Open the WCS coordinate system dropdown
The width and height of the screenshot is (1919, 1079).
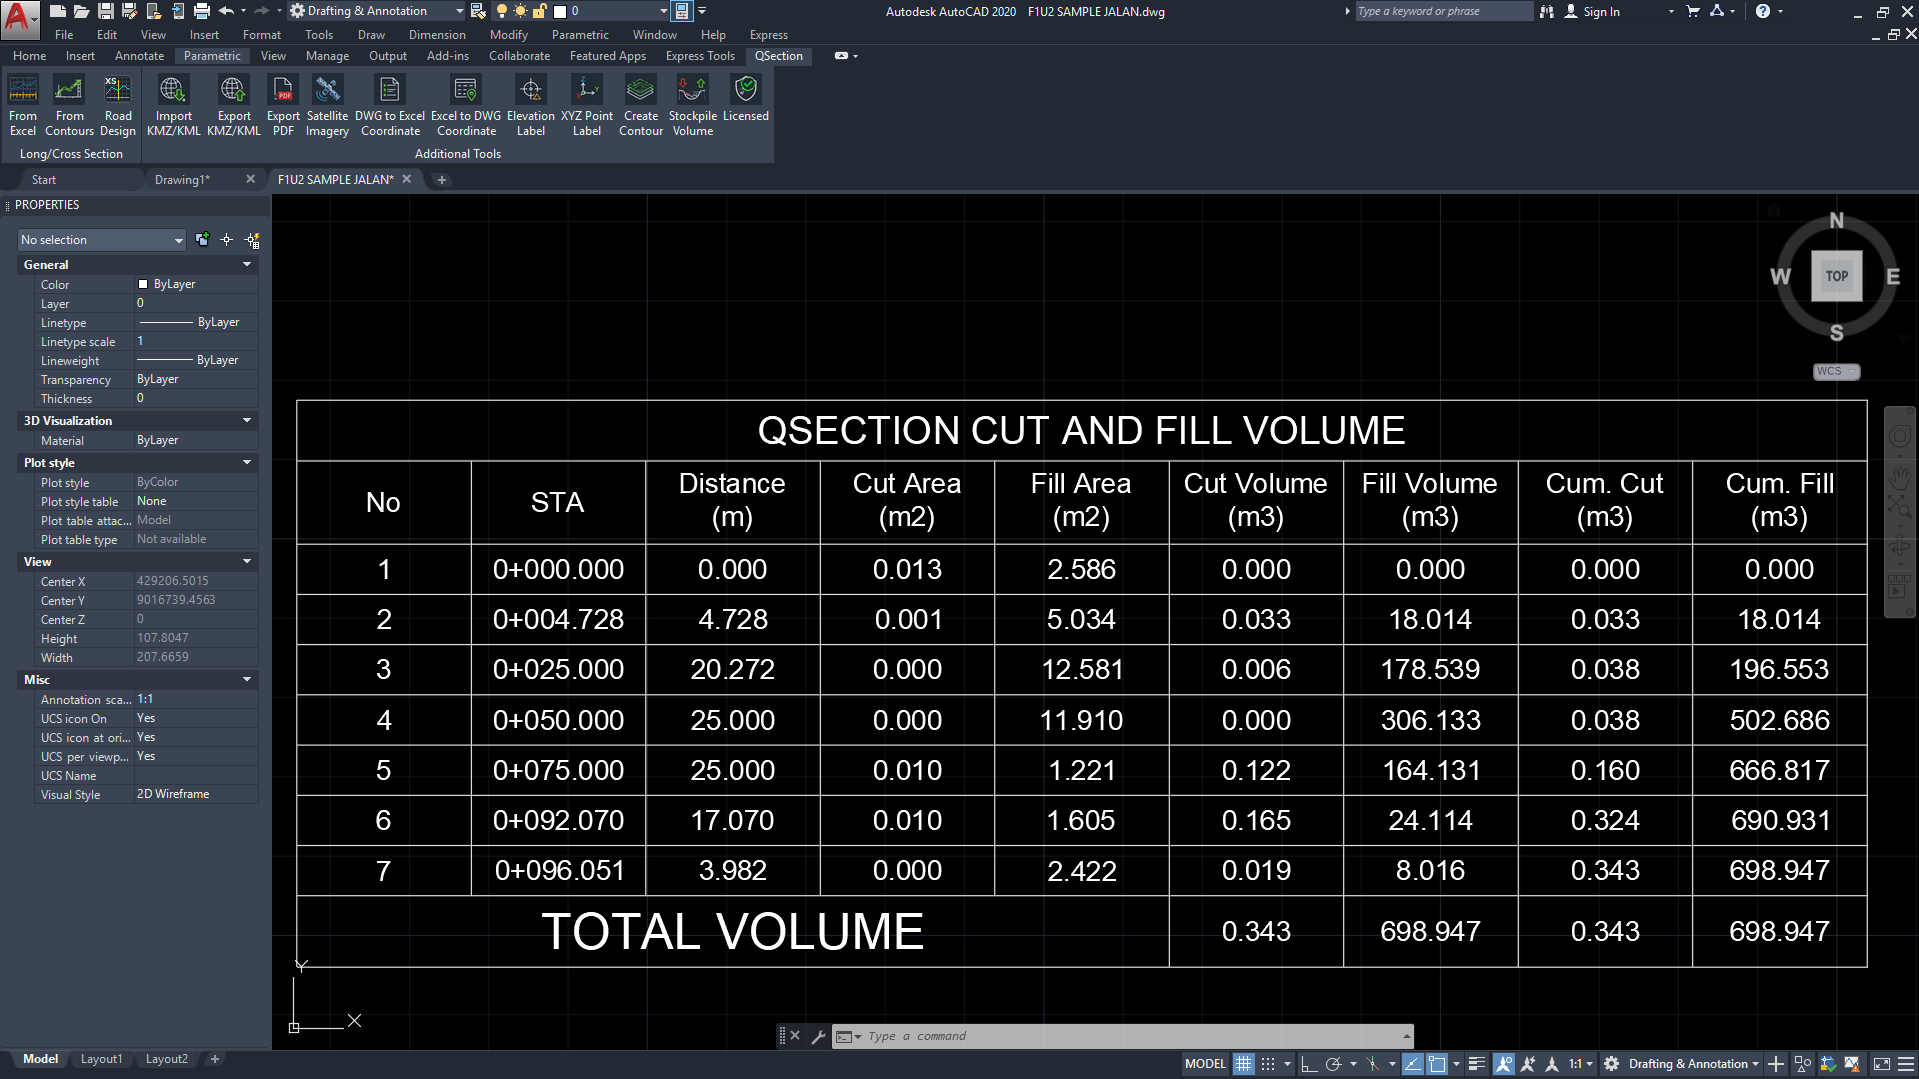pos(1836,371)
